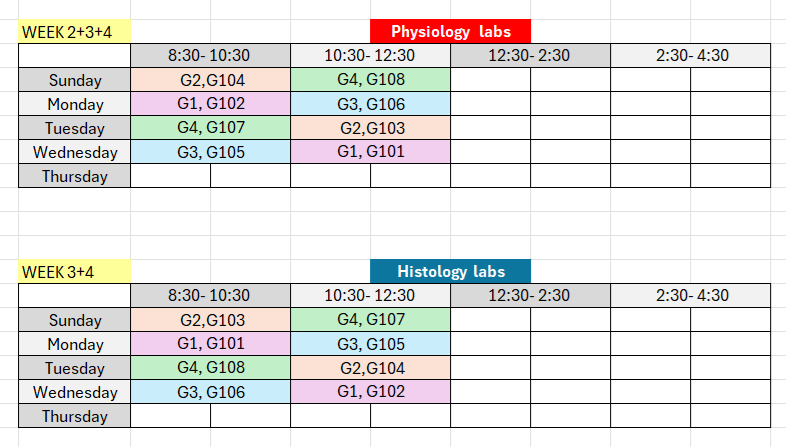The height and width of the screenshot is (447, 786).
Task: Click Tuesday row label in Physiology table
Action: (x=75, y=128)
